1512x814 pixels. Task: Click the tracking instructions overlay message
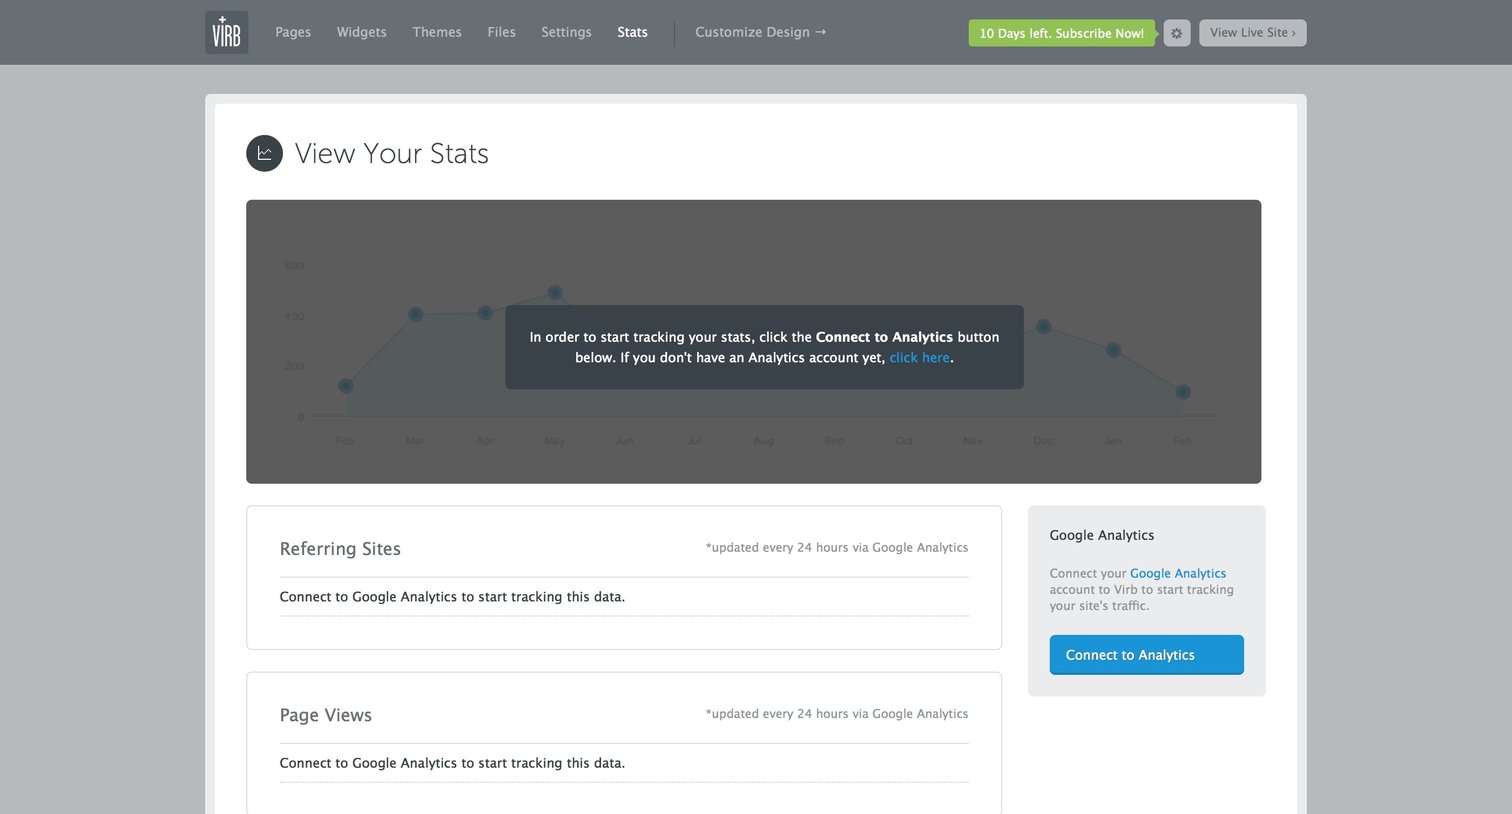(764, 347)
